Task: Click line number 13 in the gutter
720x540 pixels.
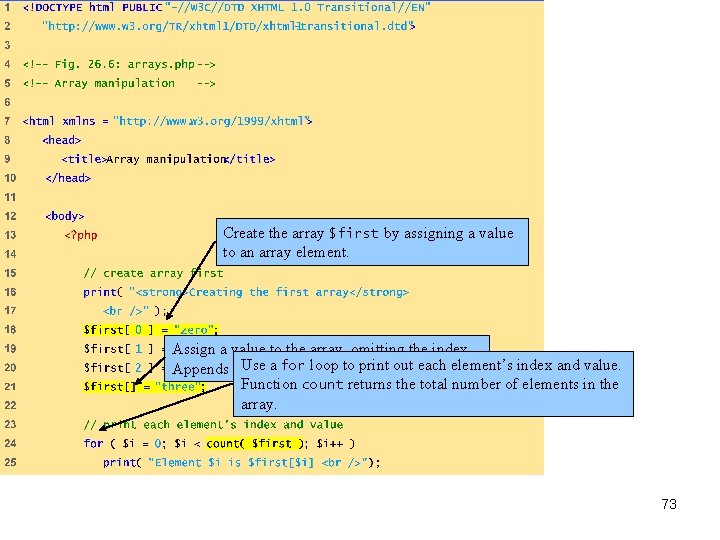Action: pos(10,235)
